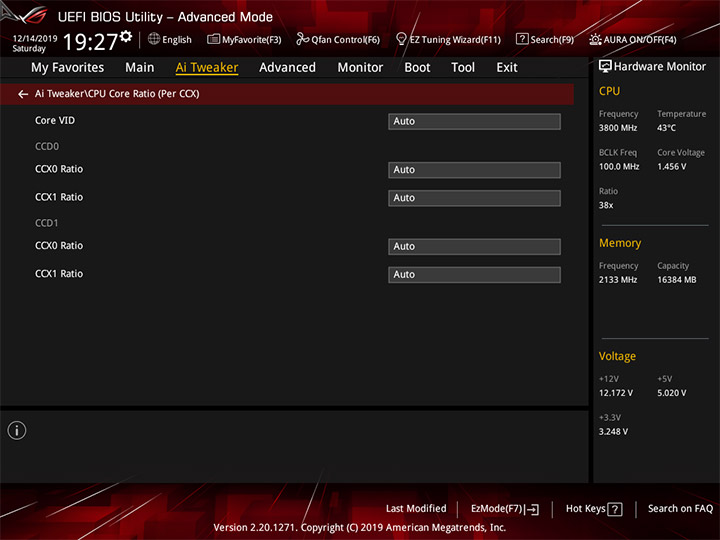
Task: Click the CCD0 CCX0 Ratio Auto field
Action: coord(474,170)
